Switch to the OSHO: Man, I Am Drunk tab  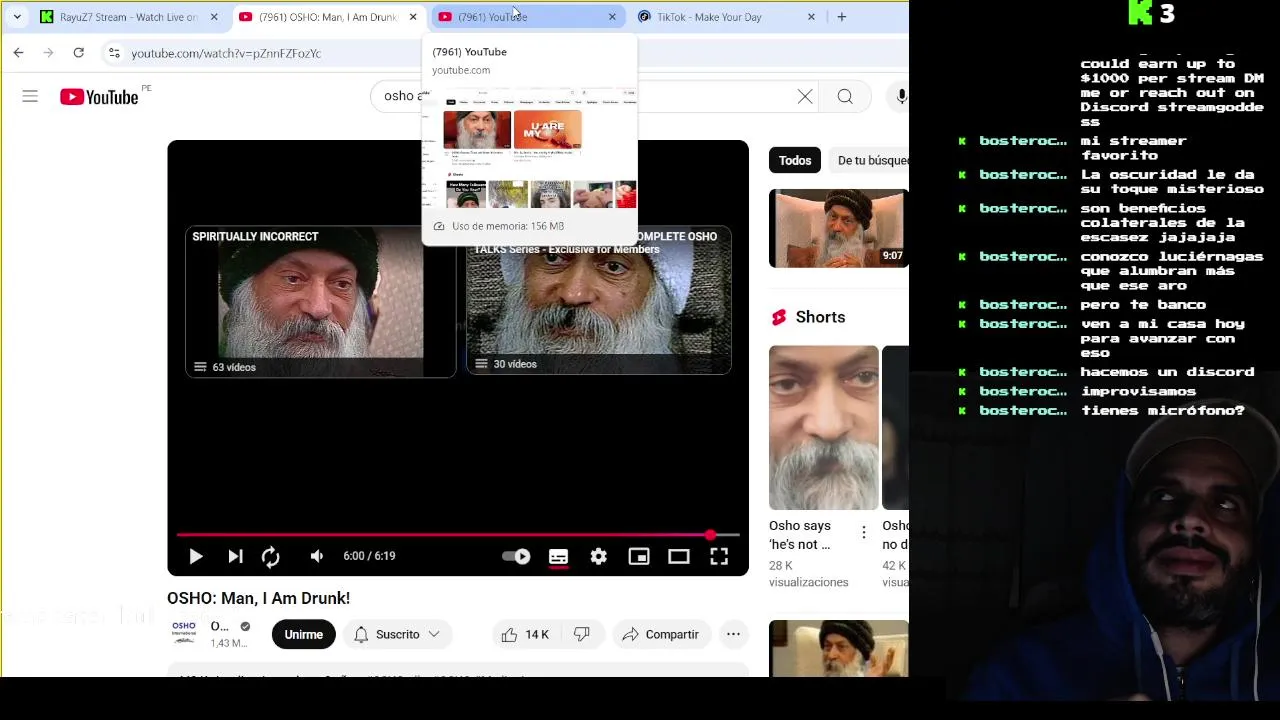tap(327, 17)
